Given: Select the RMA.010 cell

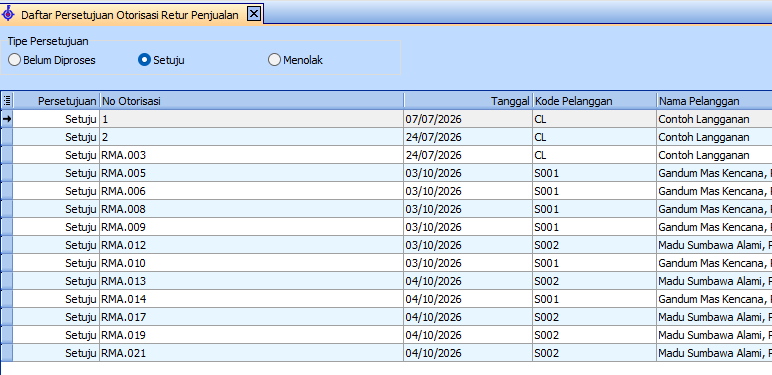Looking at the screenshot, I should tap(252, 263).
